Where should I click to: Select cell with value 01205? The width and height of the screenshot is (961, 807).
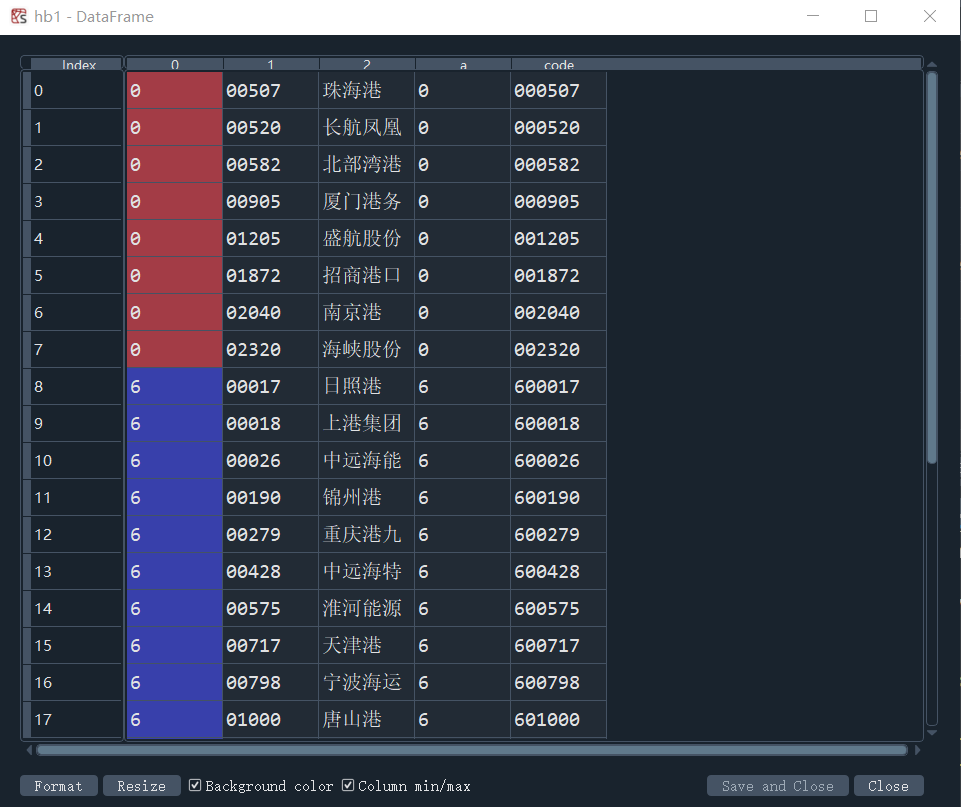271,238
